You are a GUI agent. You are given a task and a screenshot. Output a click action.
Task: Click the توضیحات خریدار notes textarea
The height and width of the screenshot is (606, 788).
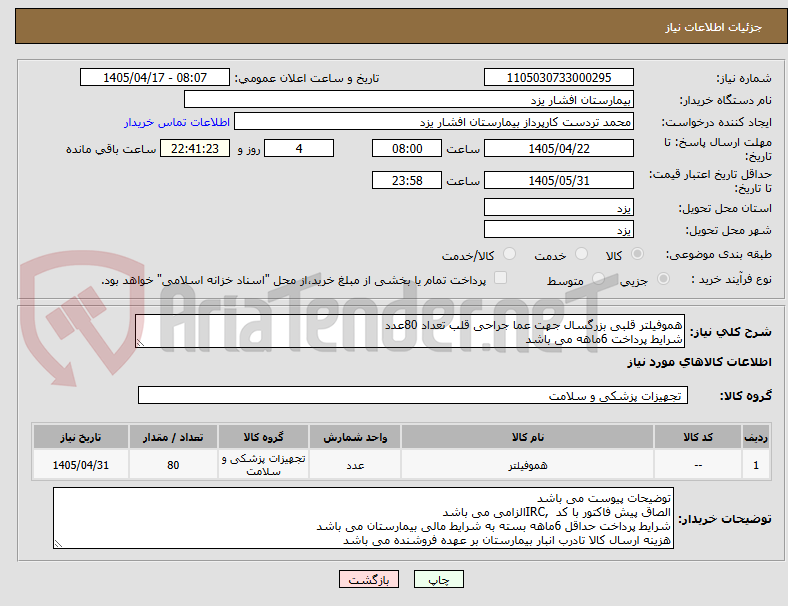pyautogui.click(x=363, y=518)
